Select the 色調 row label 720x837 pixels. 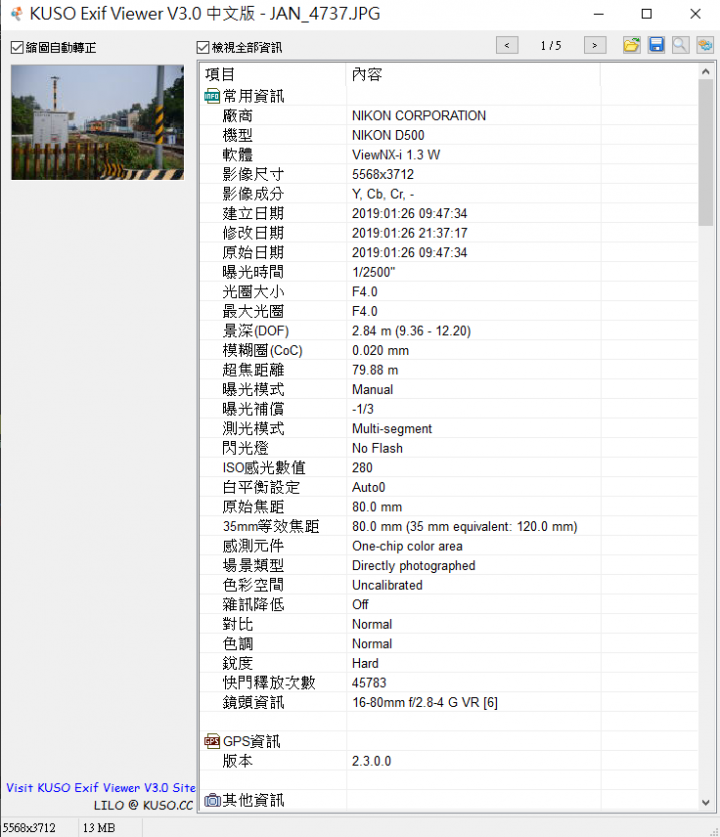238,644
